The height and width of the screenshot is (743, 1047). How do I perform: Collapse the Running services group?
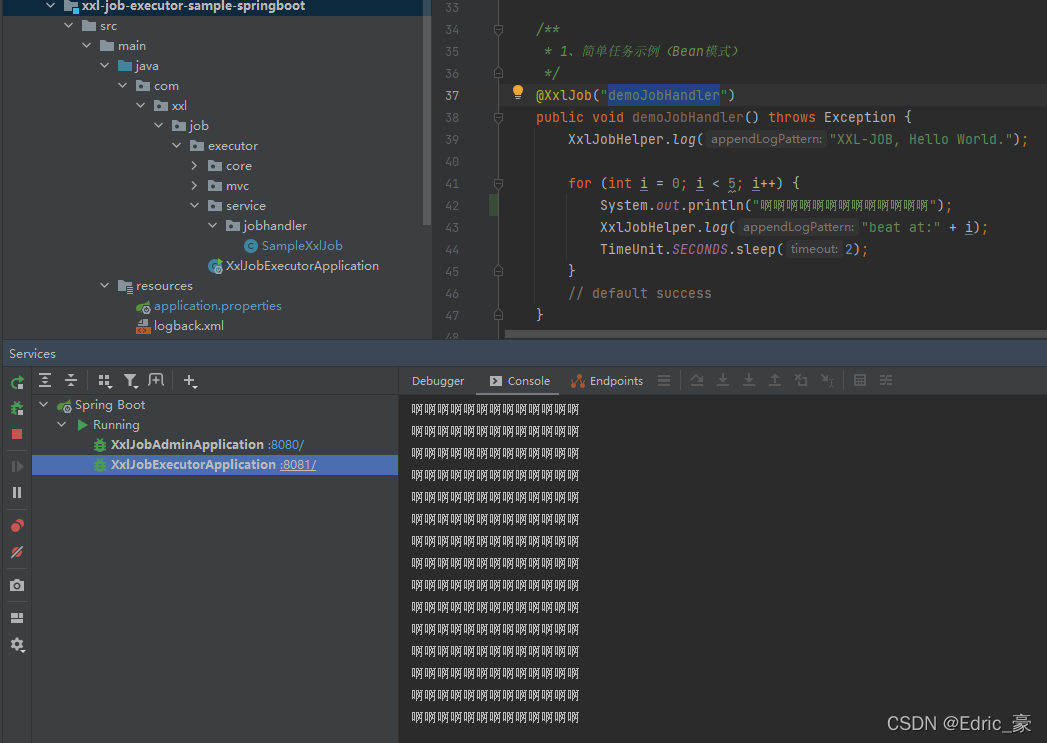[x=62, y=425]
